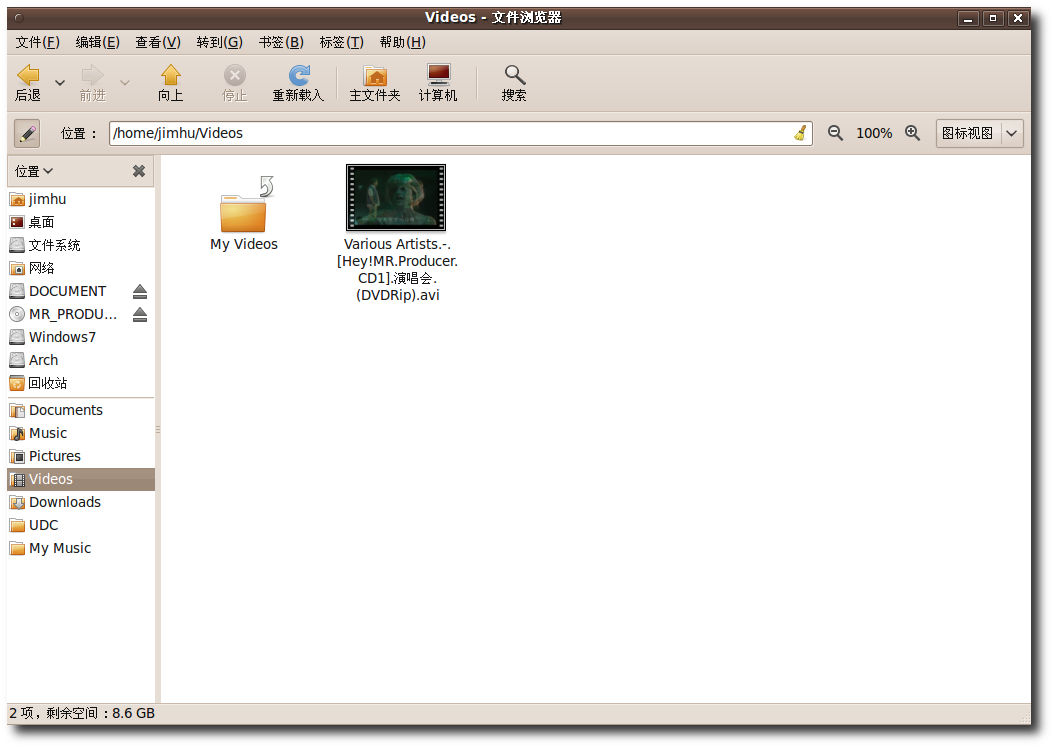This screenshot has height=748, width=1054.
Task: Open 计算机 computer icon in toolbar
Action: click(x=438, y=75)
